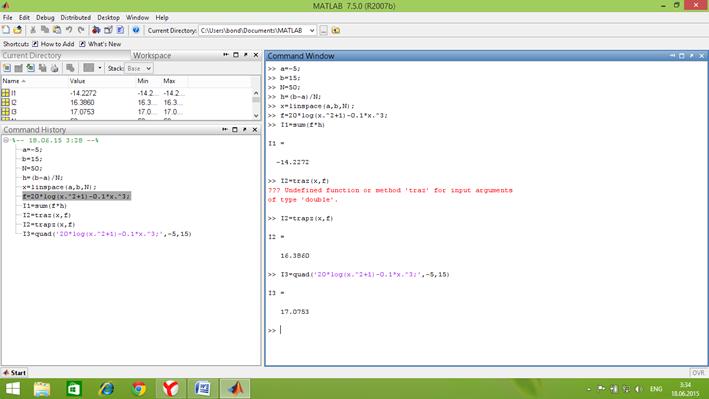
Task: Open MATLAB Help blue question icon
Action: point(136,30)
